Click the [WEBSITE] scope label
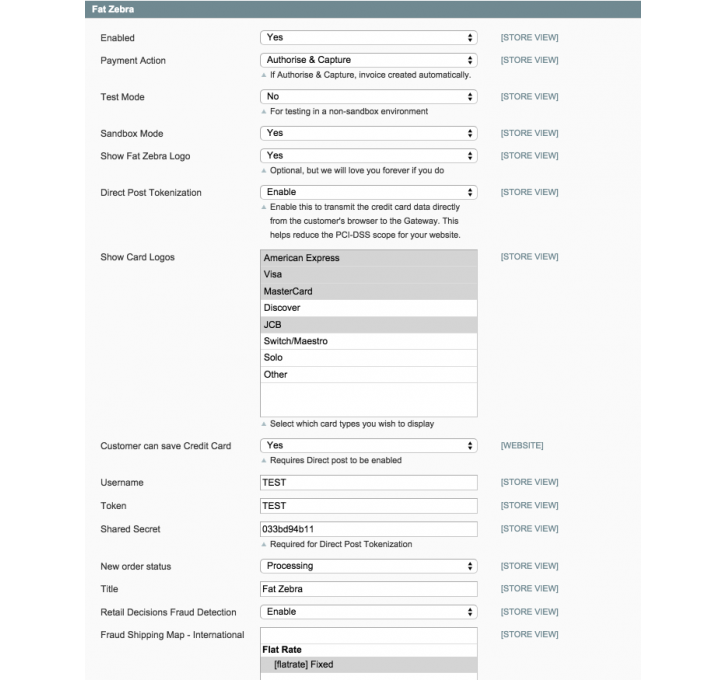The height and width of the screenshot is (680, 725). (522, 446)
